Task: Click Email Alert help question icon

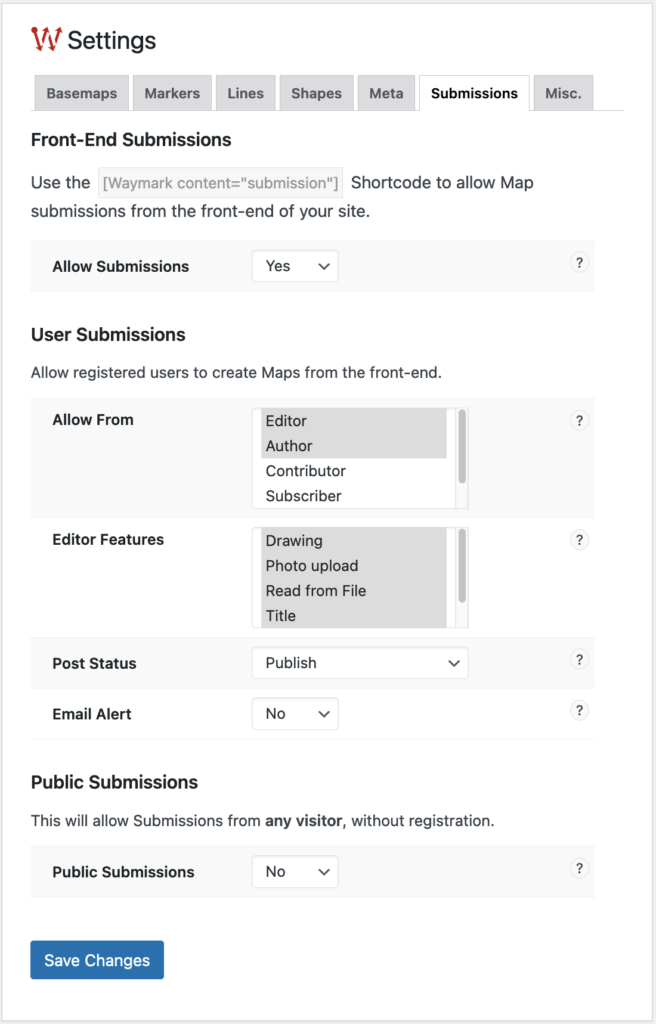Action: 579,711
